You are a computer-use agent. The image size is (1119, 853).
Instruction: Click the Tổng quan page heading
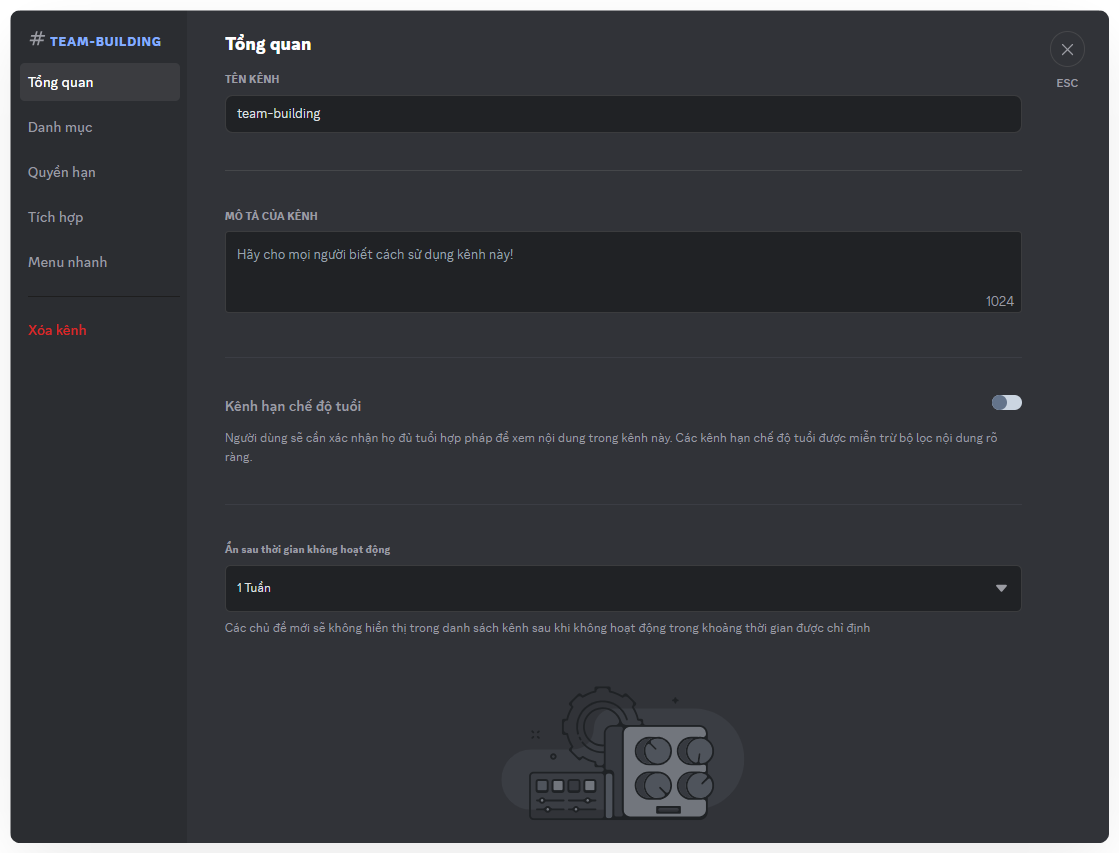[x=268, y=44]
